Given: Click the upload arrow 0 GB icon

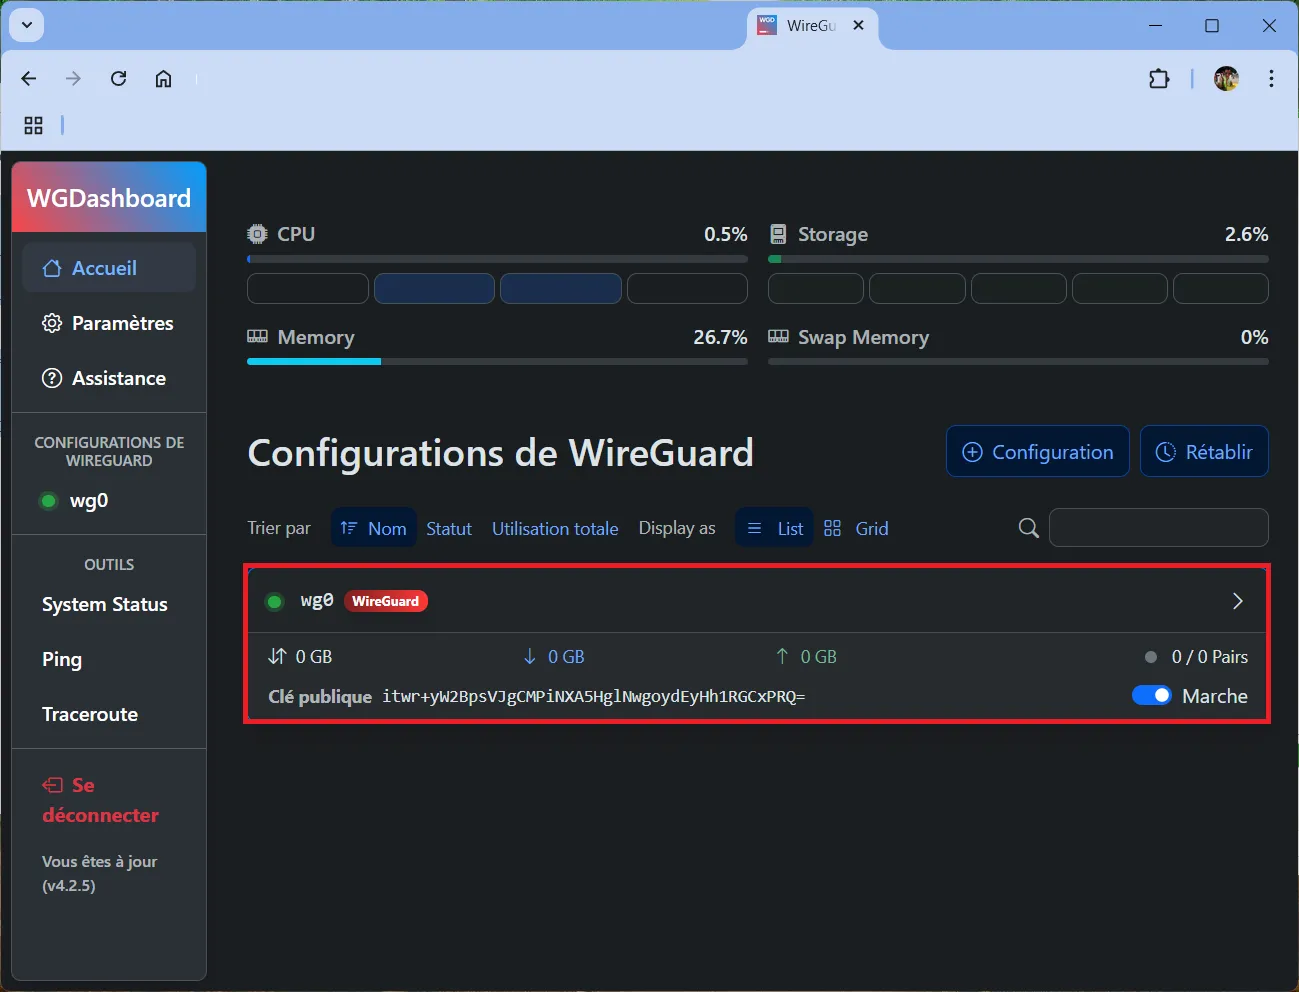Looking at the screenshot, I should click(x=782, y=657).
